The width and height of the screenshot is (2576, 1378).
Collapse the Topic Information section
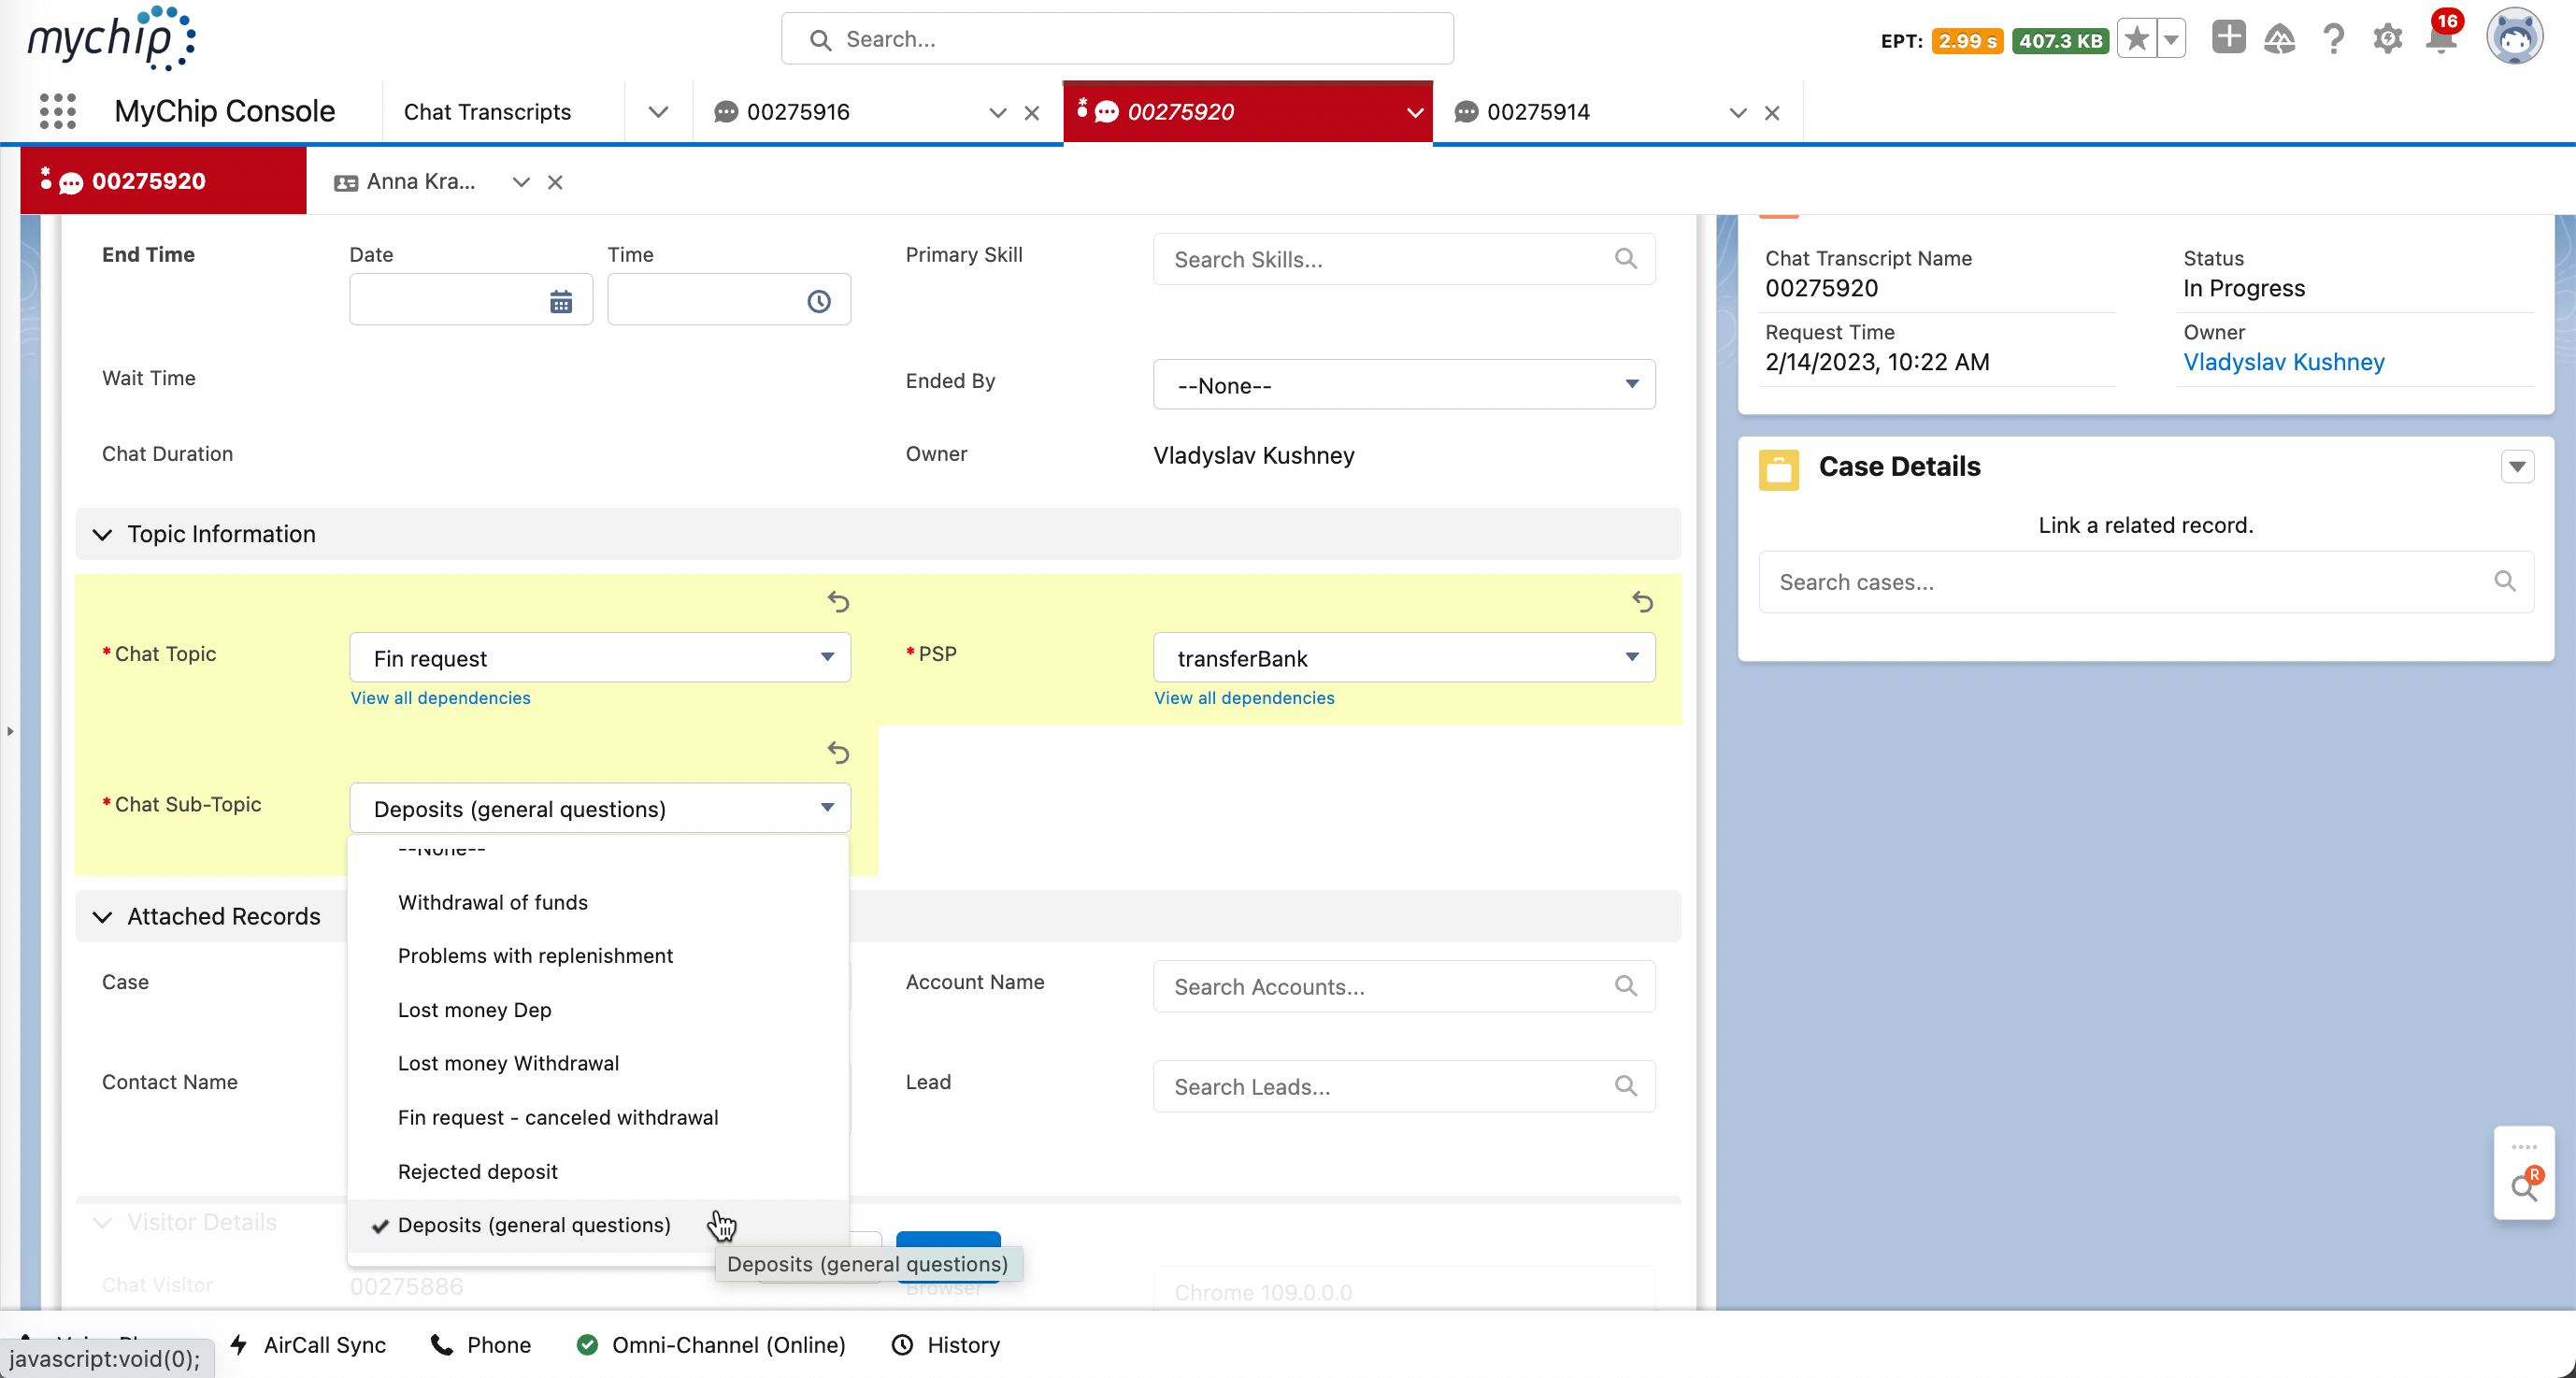102,534
